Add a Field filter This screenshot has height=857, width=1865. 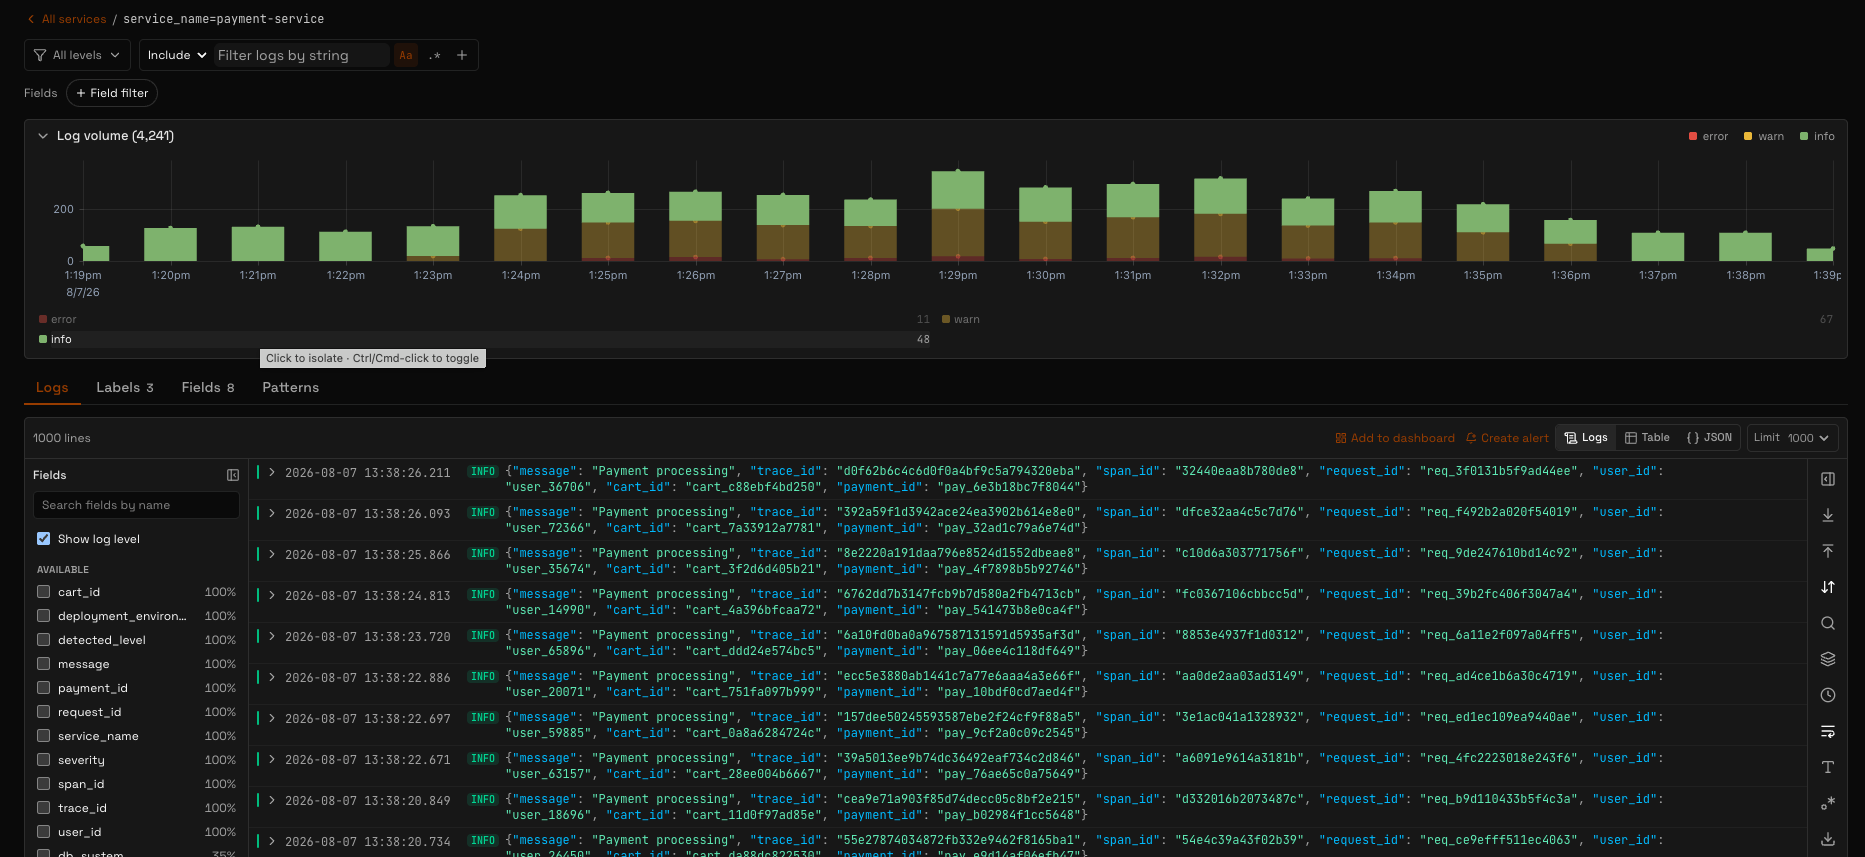(x=112, y=93)
